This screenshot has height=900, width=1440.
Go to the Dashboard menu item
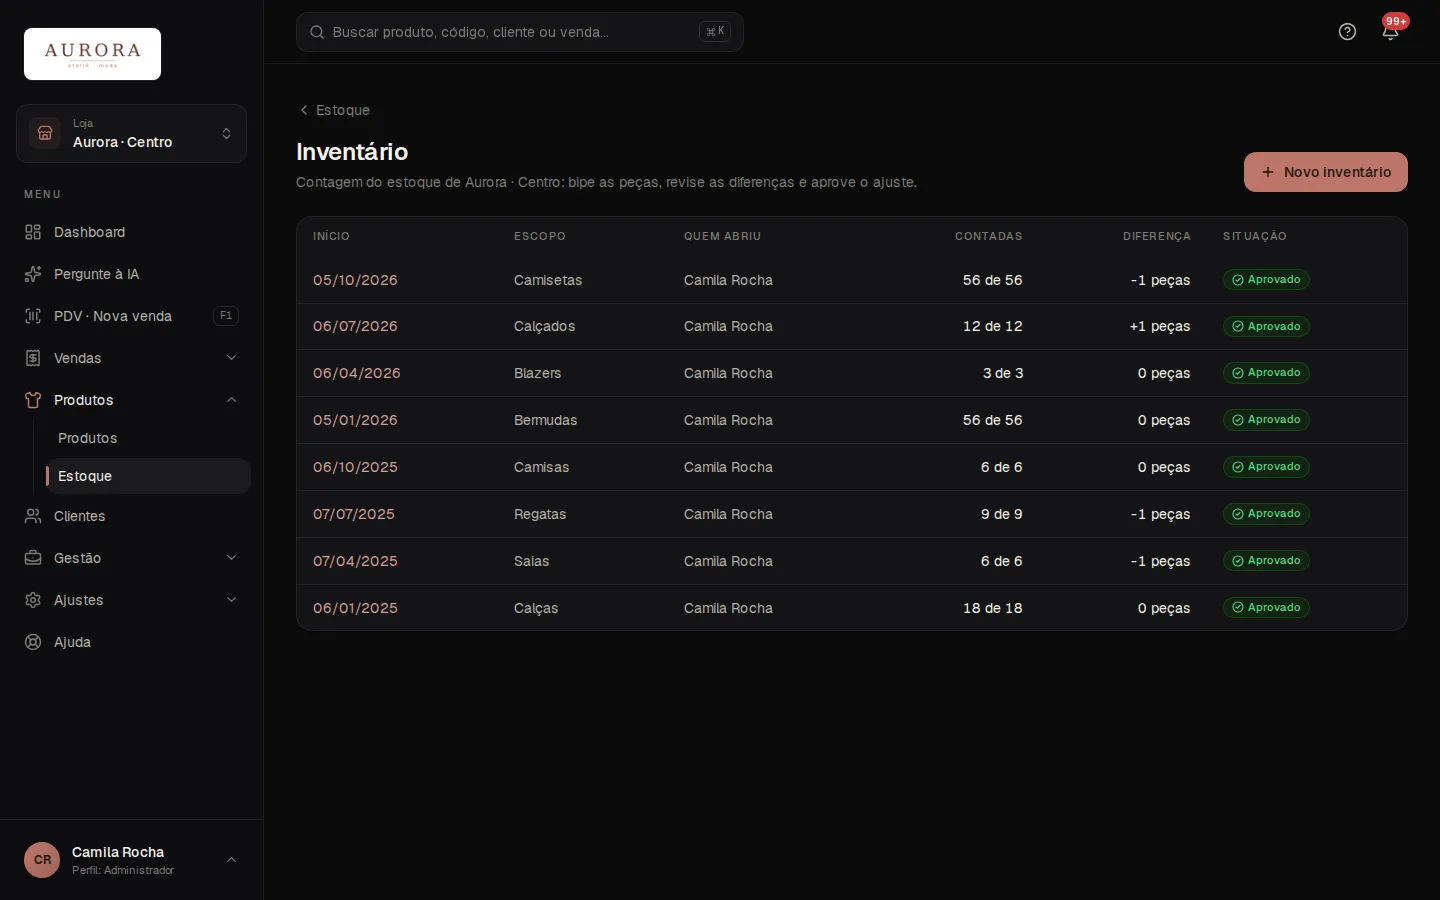coord(131,232)
